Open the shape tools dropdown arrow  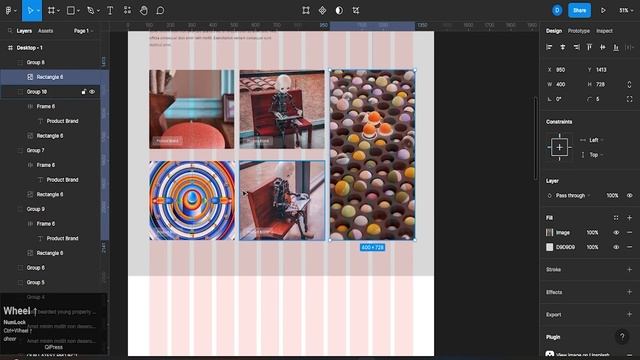tap(78, 11)
